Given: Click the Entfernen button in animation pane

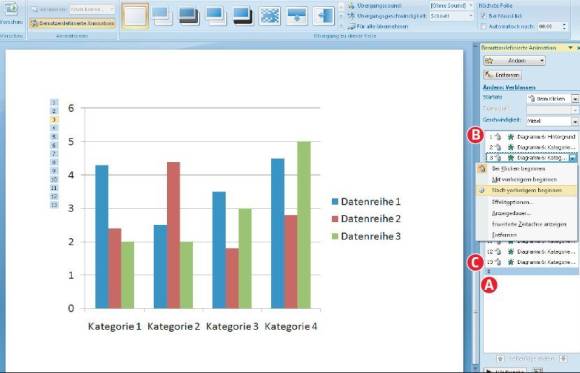Looking at the screenshot, I should pyautogui.click(x=503, y=75).
